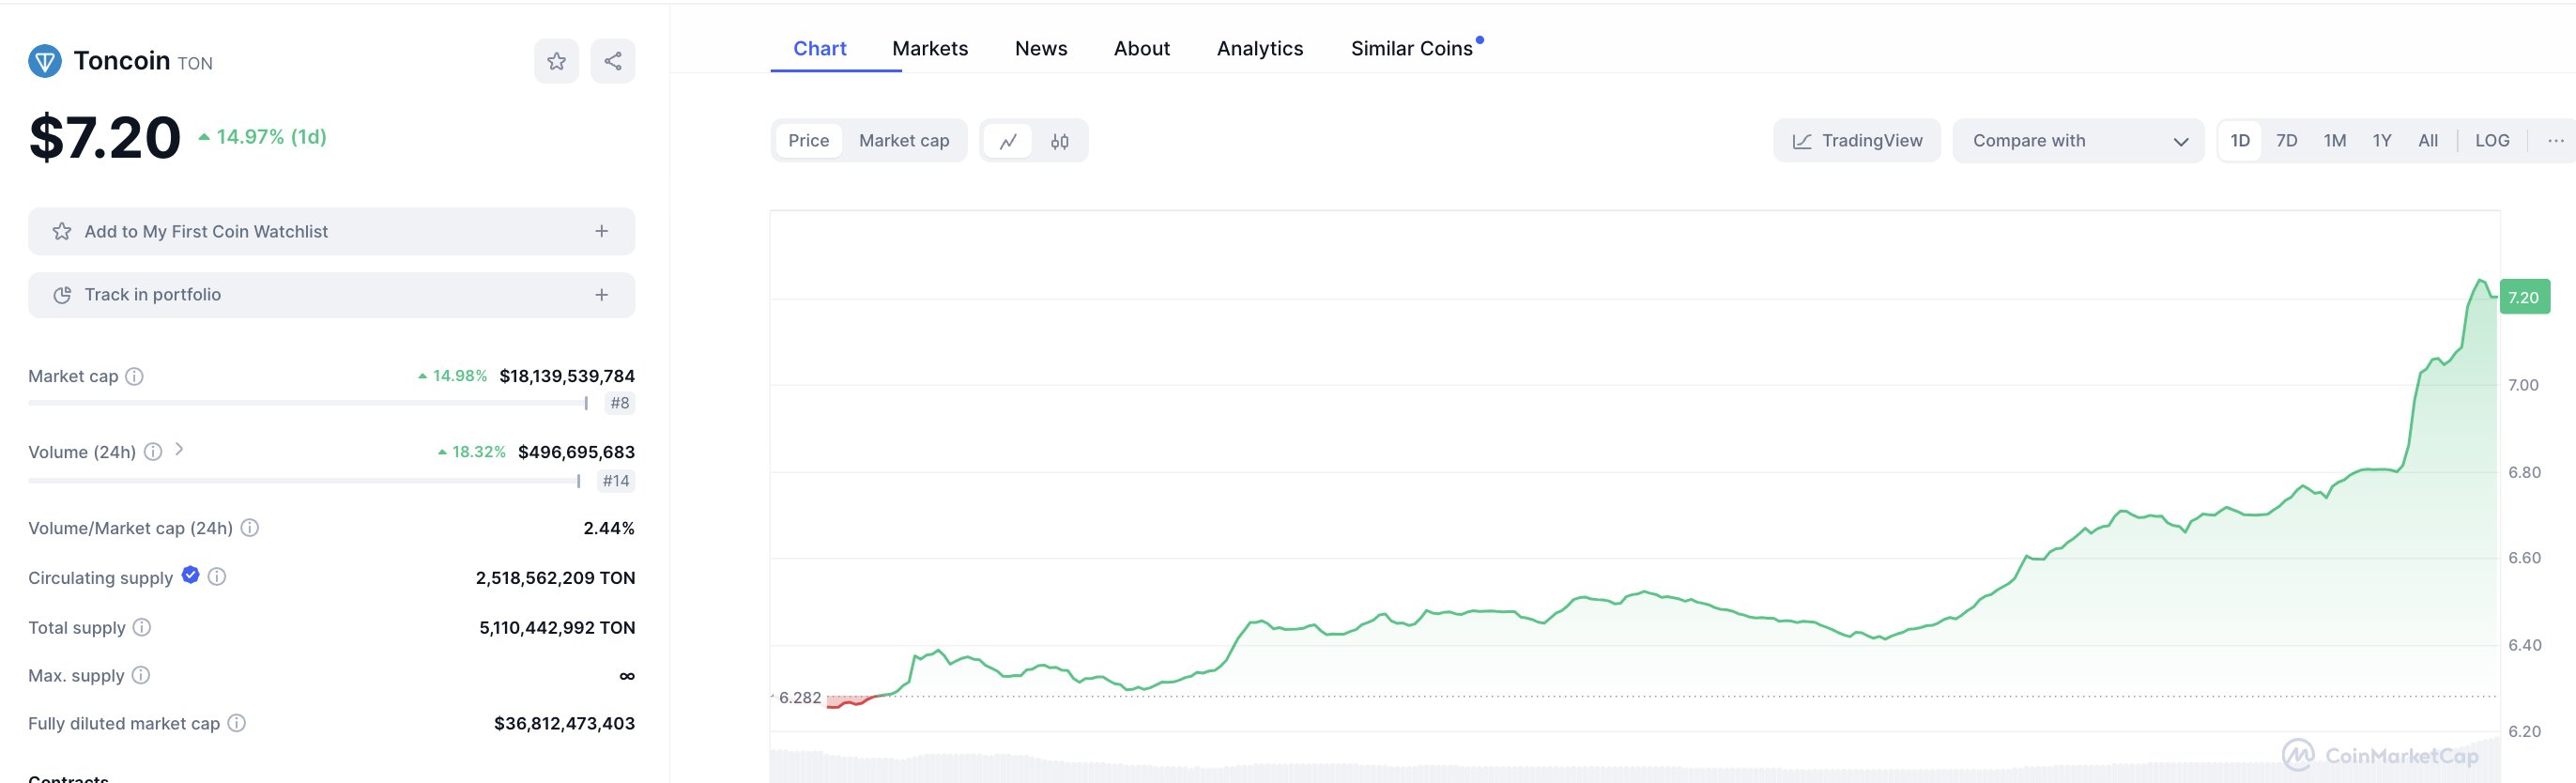The width and height of the screenshot is (2576, 783).
Task: Open the Max. supply info icon
Action: [141, 675]
